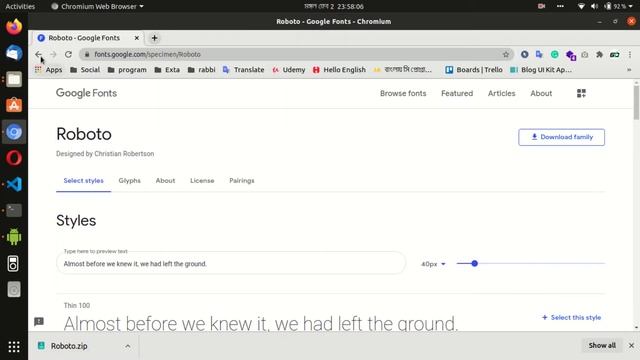Viewport: 640px width, 360px height.
Task: Click Show all downloads
Action: (x=602, y=346)
